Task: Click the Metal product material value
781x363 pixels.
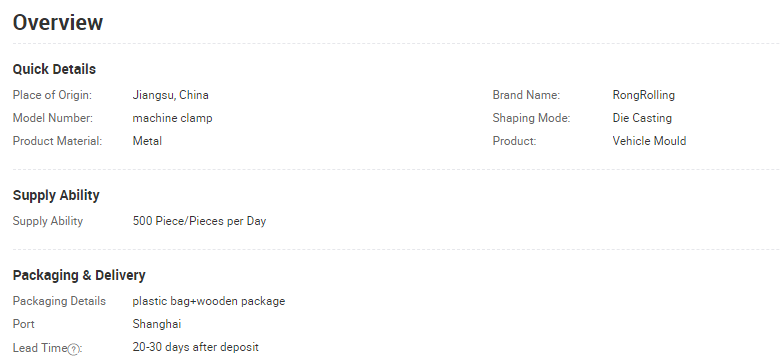Action: 147,141
